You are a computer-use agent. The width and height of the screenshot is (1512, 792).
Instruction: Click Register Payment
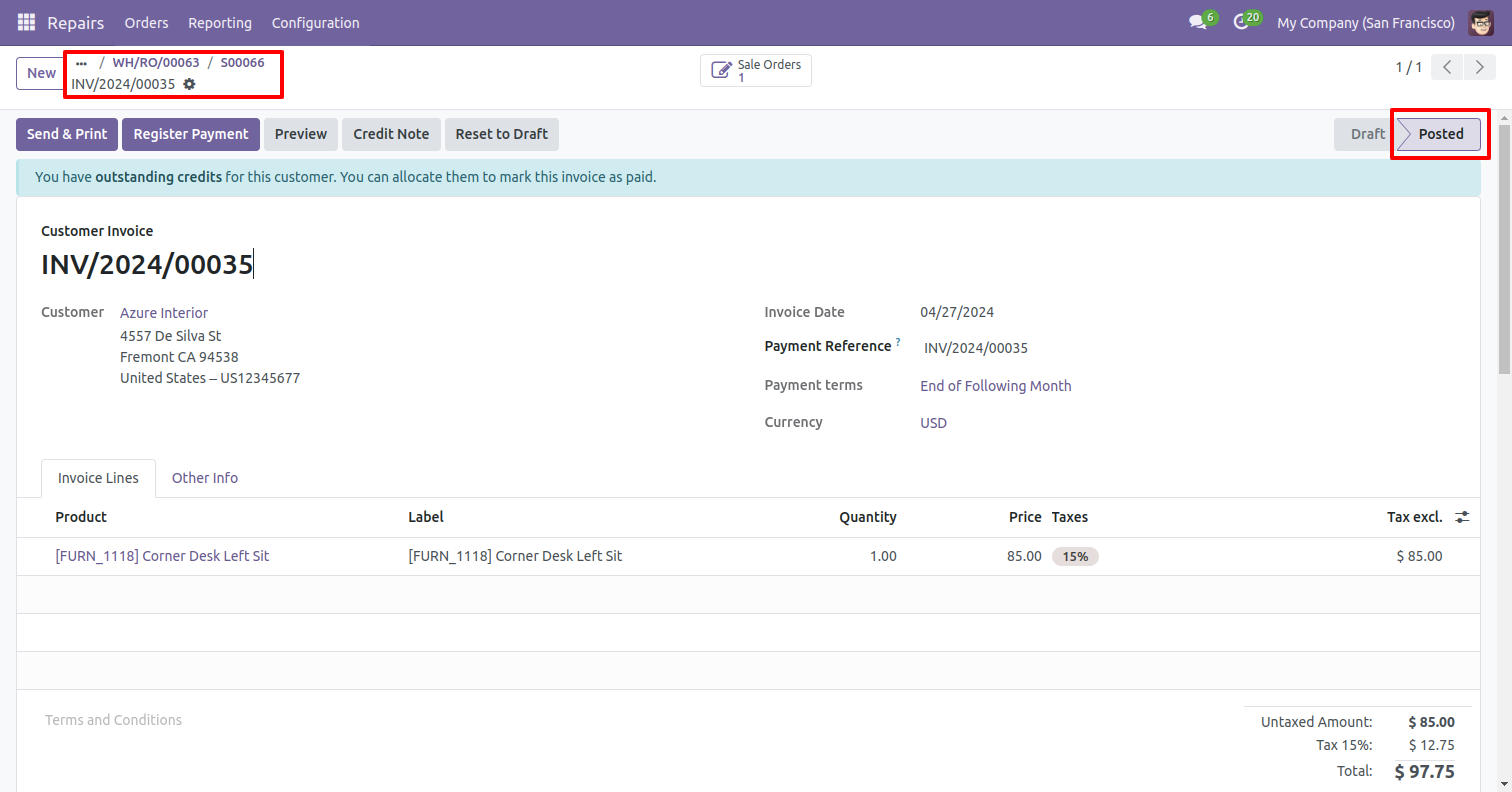click(x=191, y=134)
